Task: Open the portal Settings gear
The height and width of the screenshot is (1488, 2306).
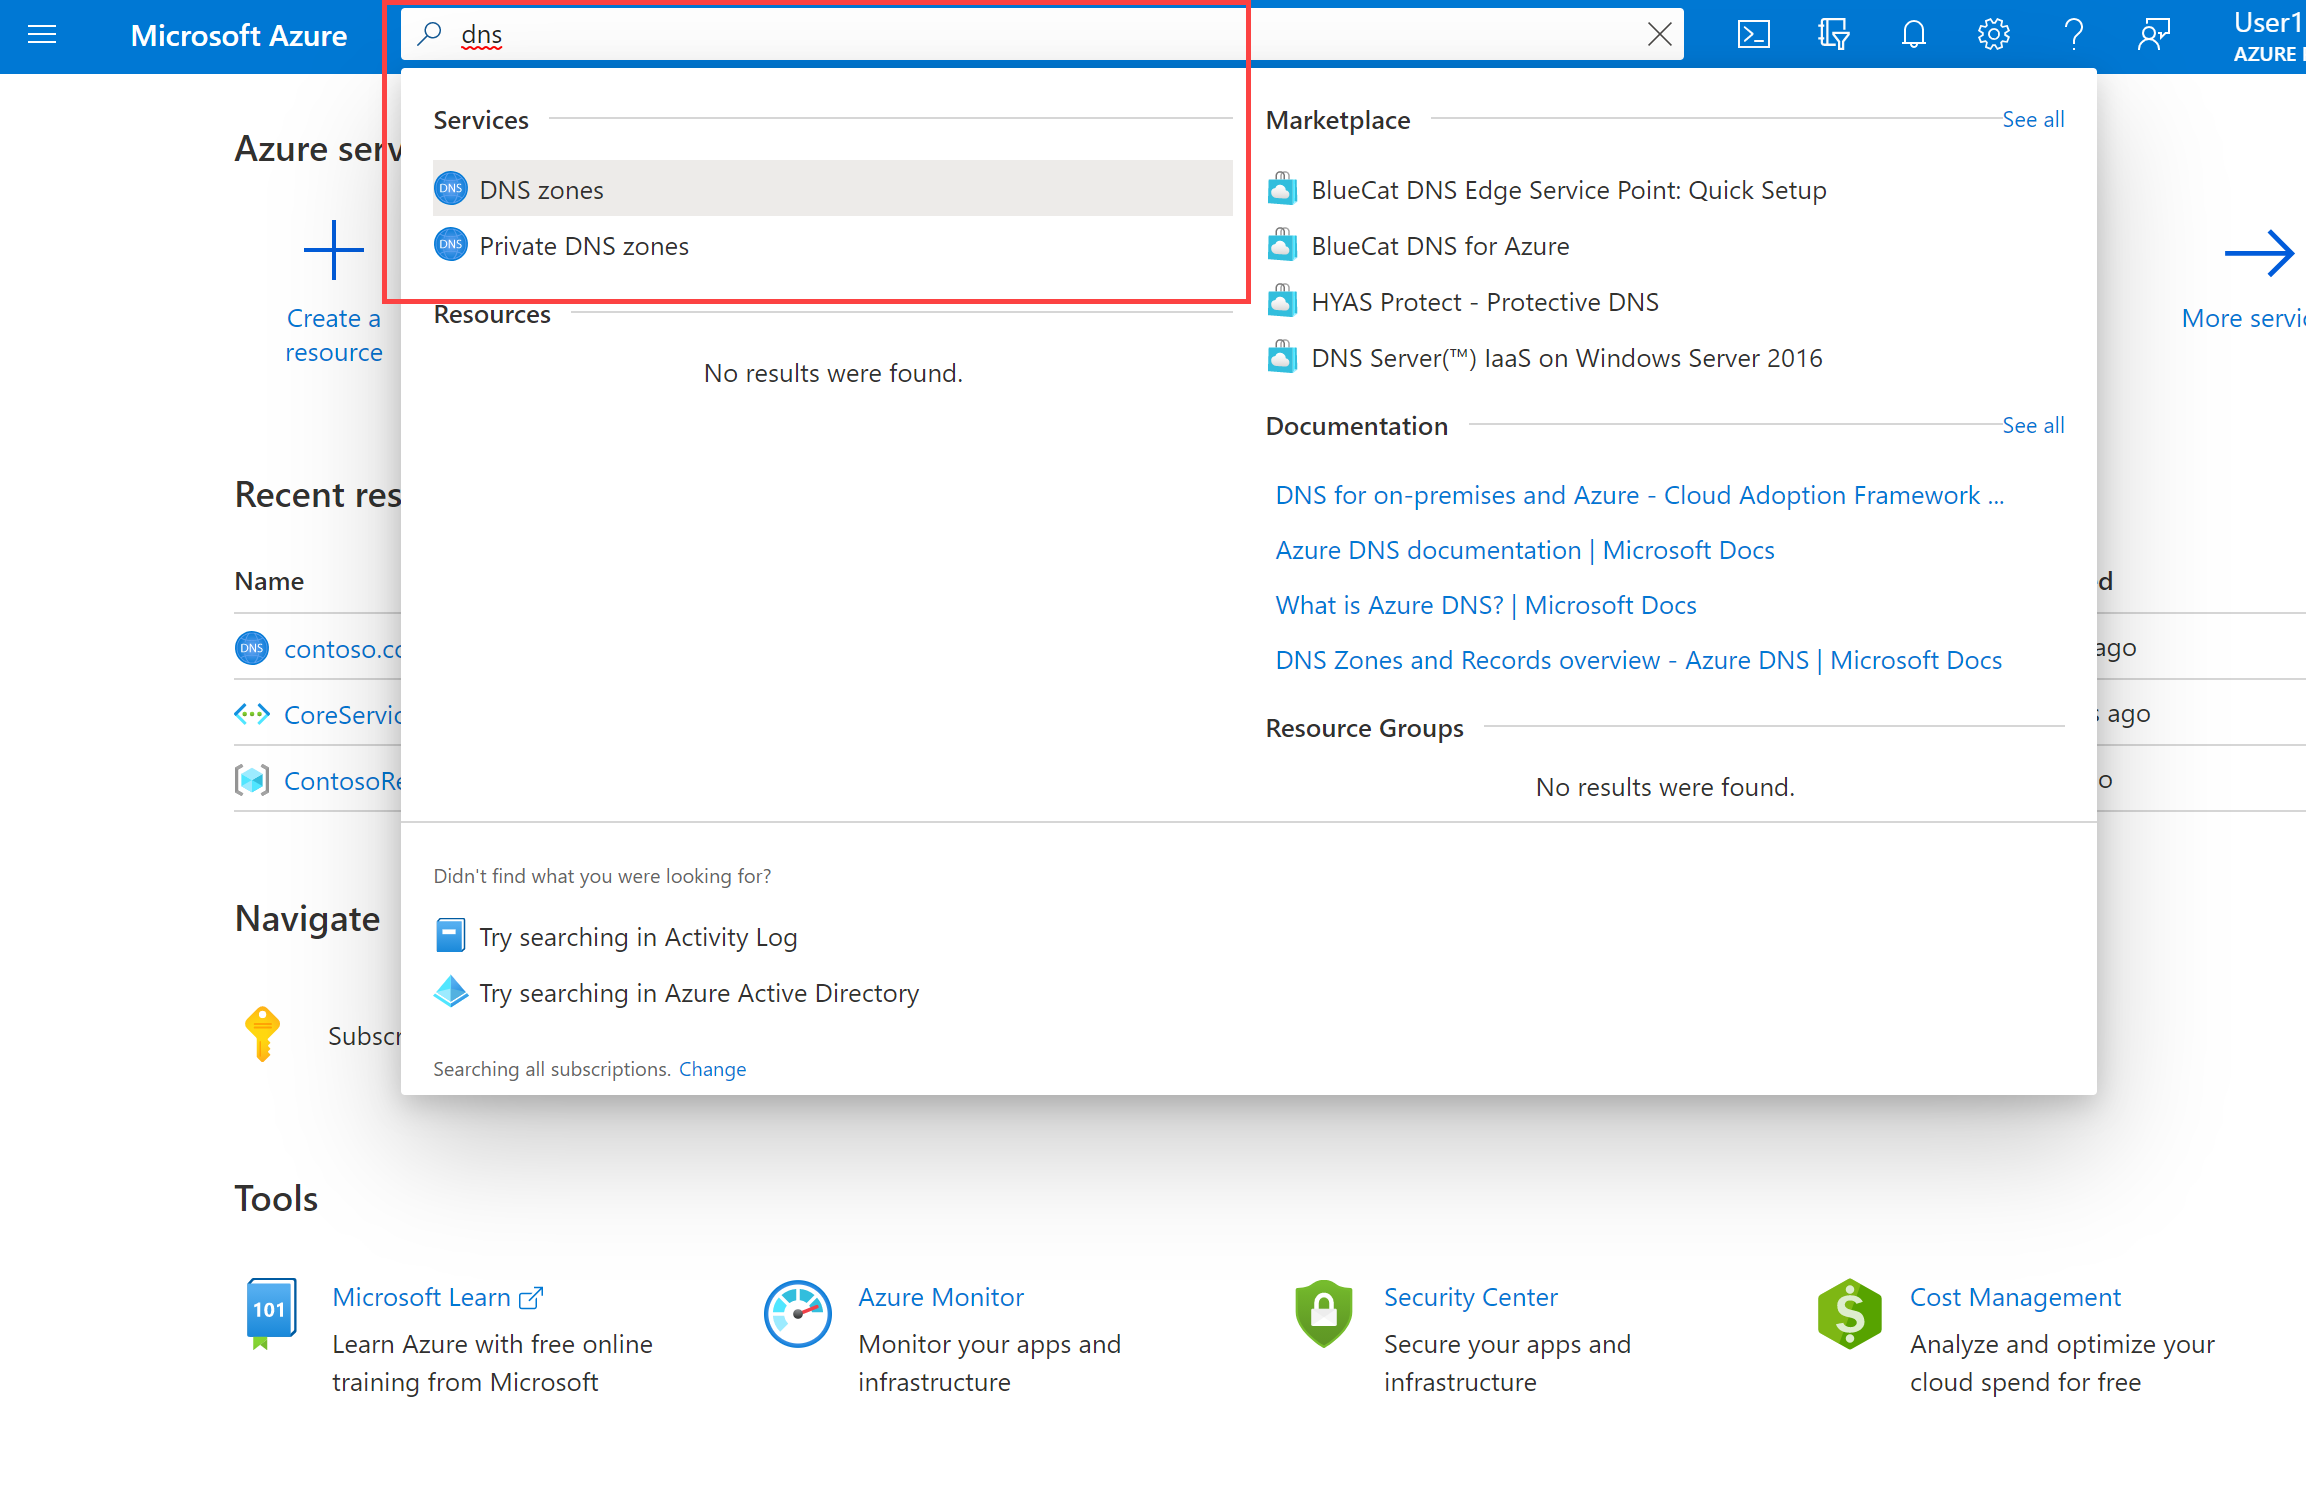Action: 1993,33
